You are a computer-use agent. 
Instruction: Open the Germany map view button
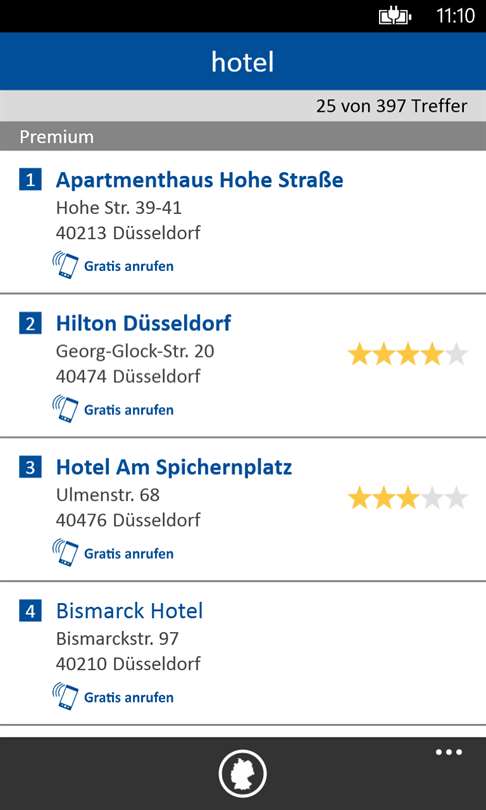[x=242, y=774]
